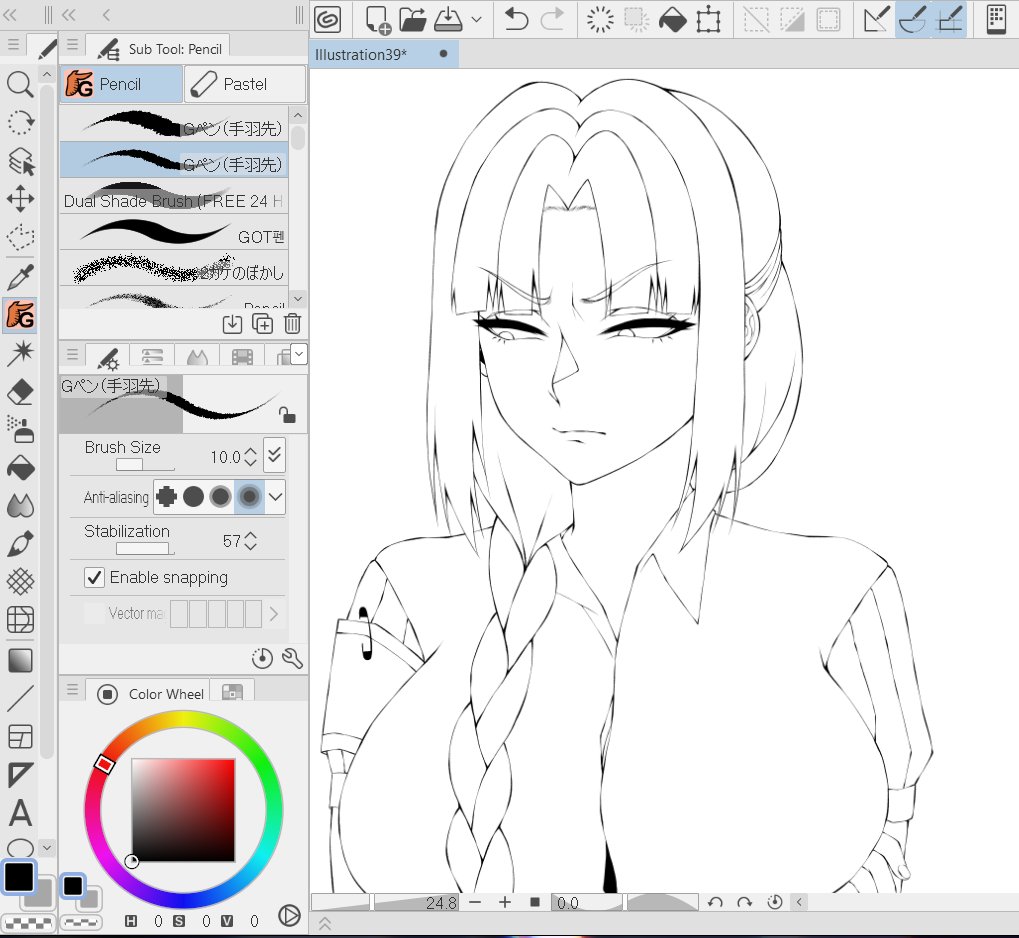Delete selected sub tool with trash icon
Screen dimensions: 1019x938
tap(292, 324)
